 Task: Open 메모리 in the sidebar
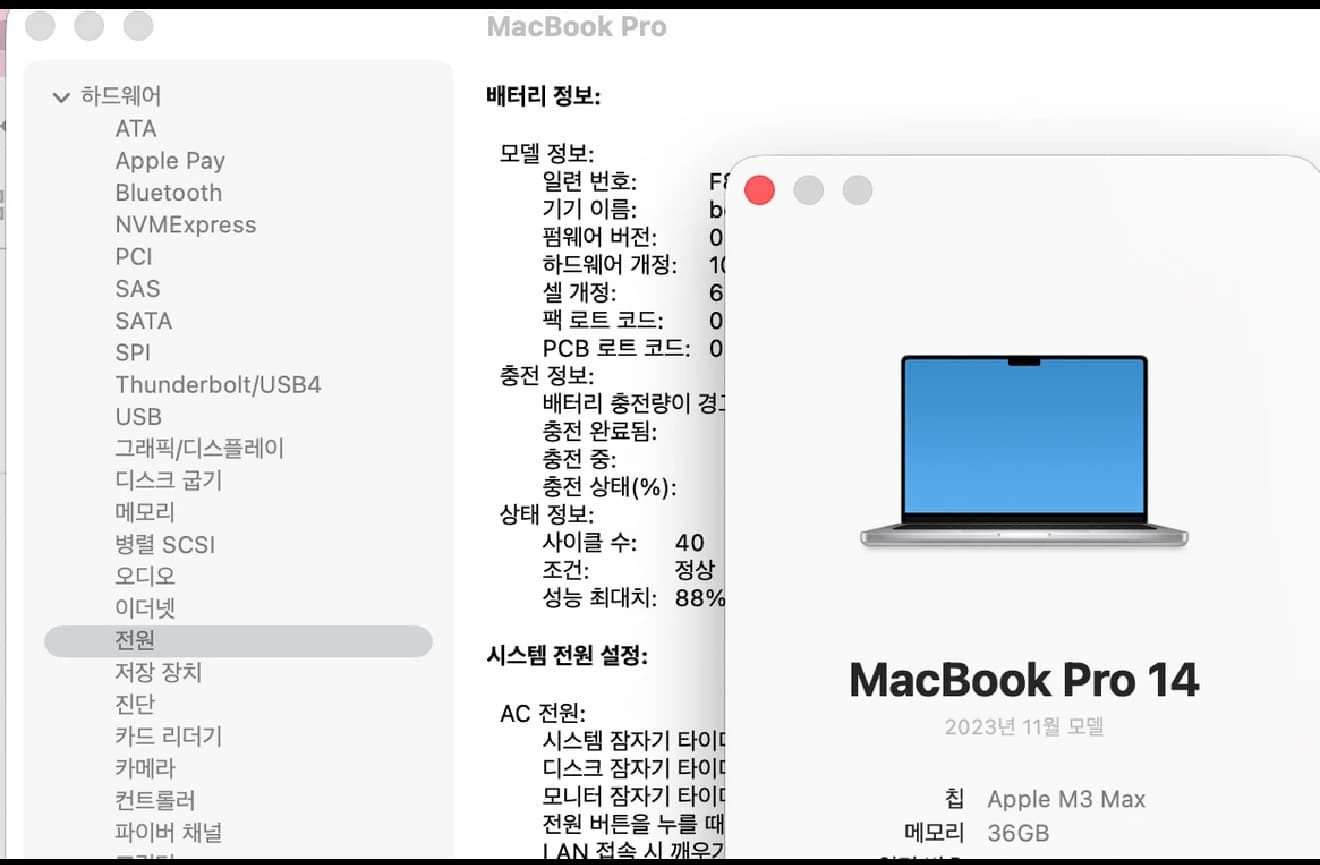pyautogui.click(x=145, y=513)
